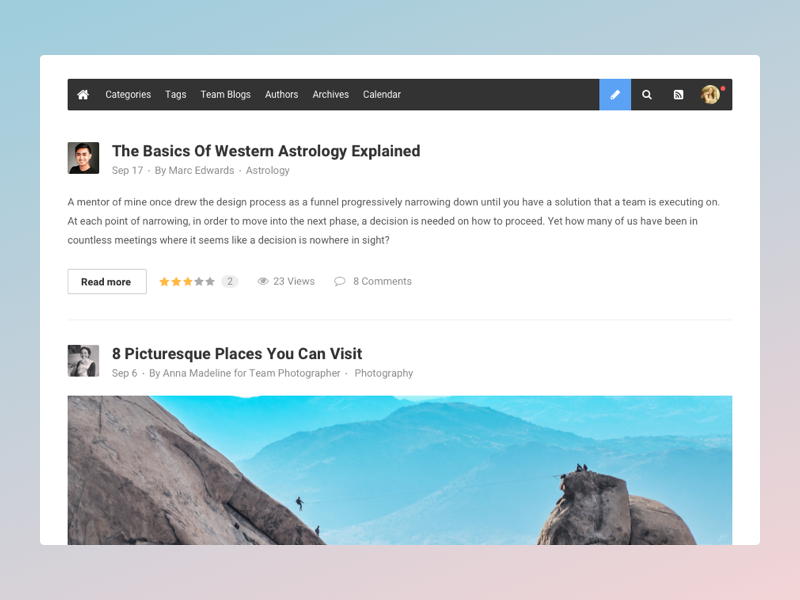This screenshot has height=600, width=800.
Task: Open the Authors page
Action: click(281, 94)
